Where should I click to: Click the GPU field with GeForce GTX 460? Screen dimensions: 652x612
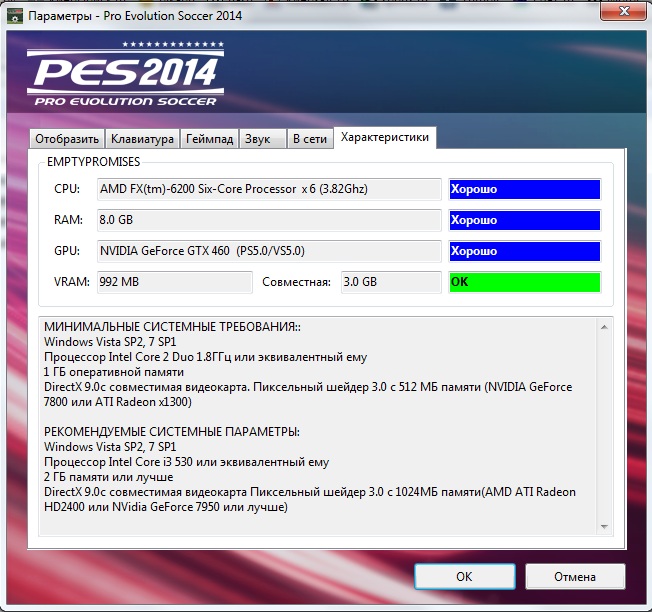(x=269, y=251)
